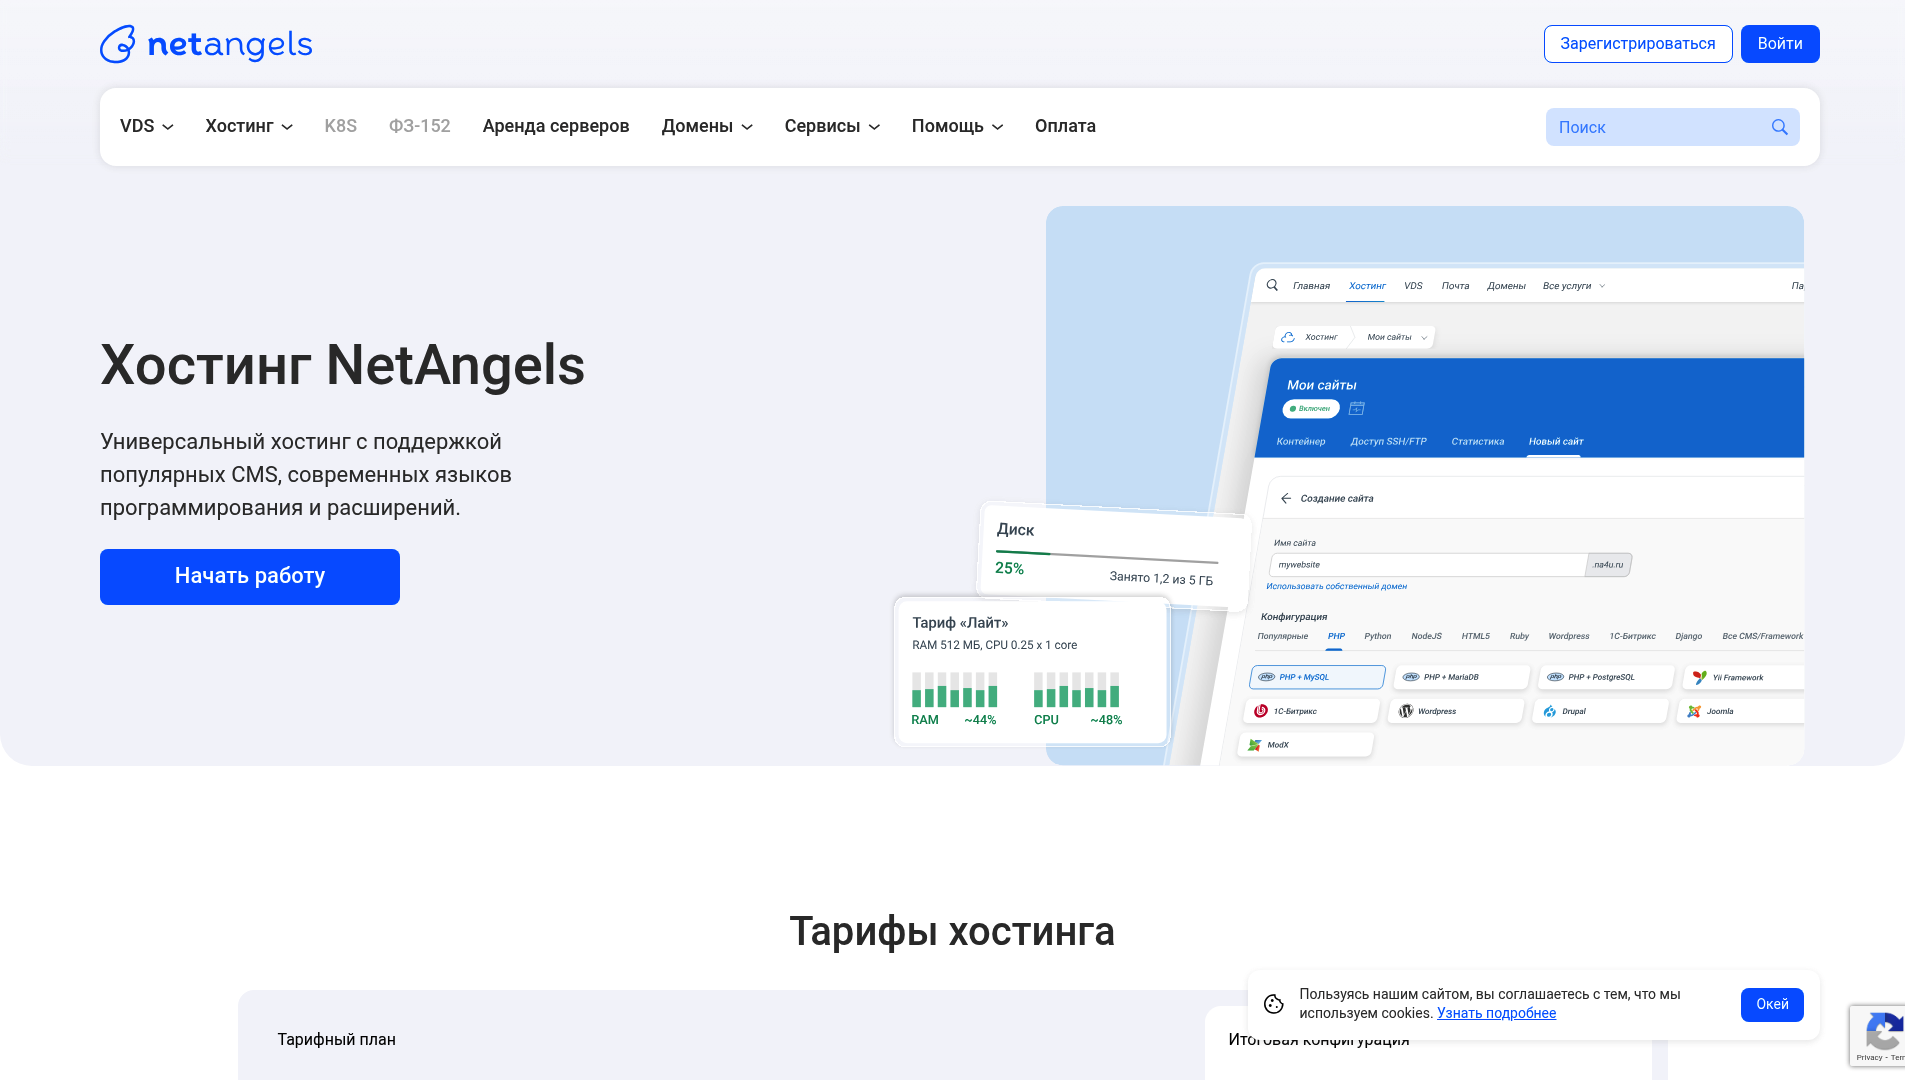This screenshot has height=1080, width=1920.
Task: Click the Drupal icon in the preview
Action: pos(1550,711)
